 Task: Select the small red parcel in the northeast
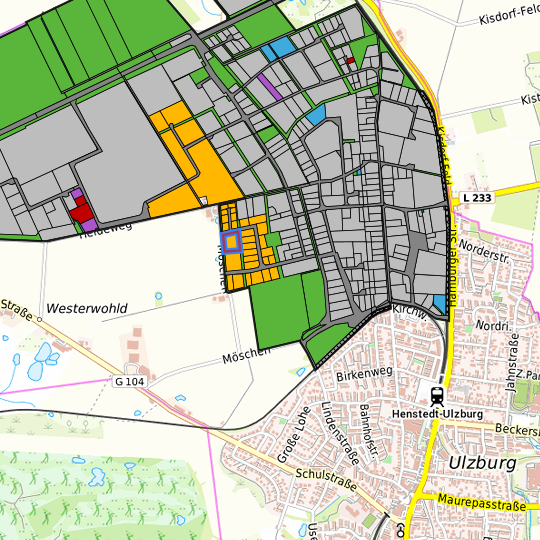351,61
